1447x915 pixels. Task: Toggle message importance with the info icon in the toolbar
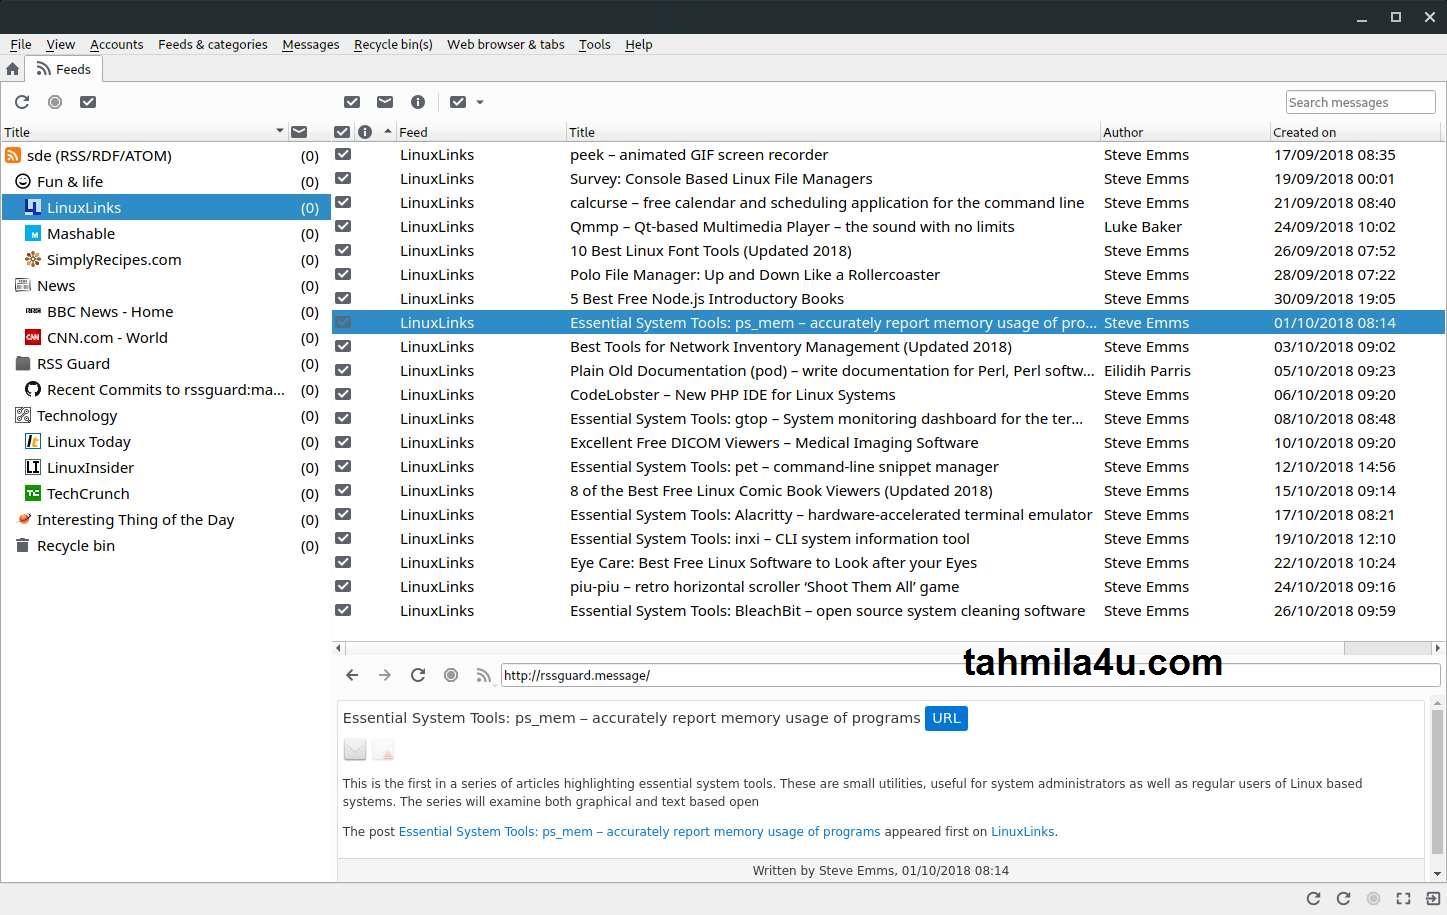[418, 102]
